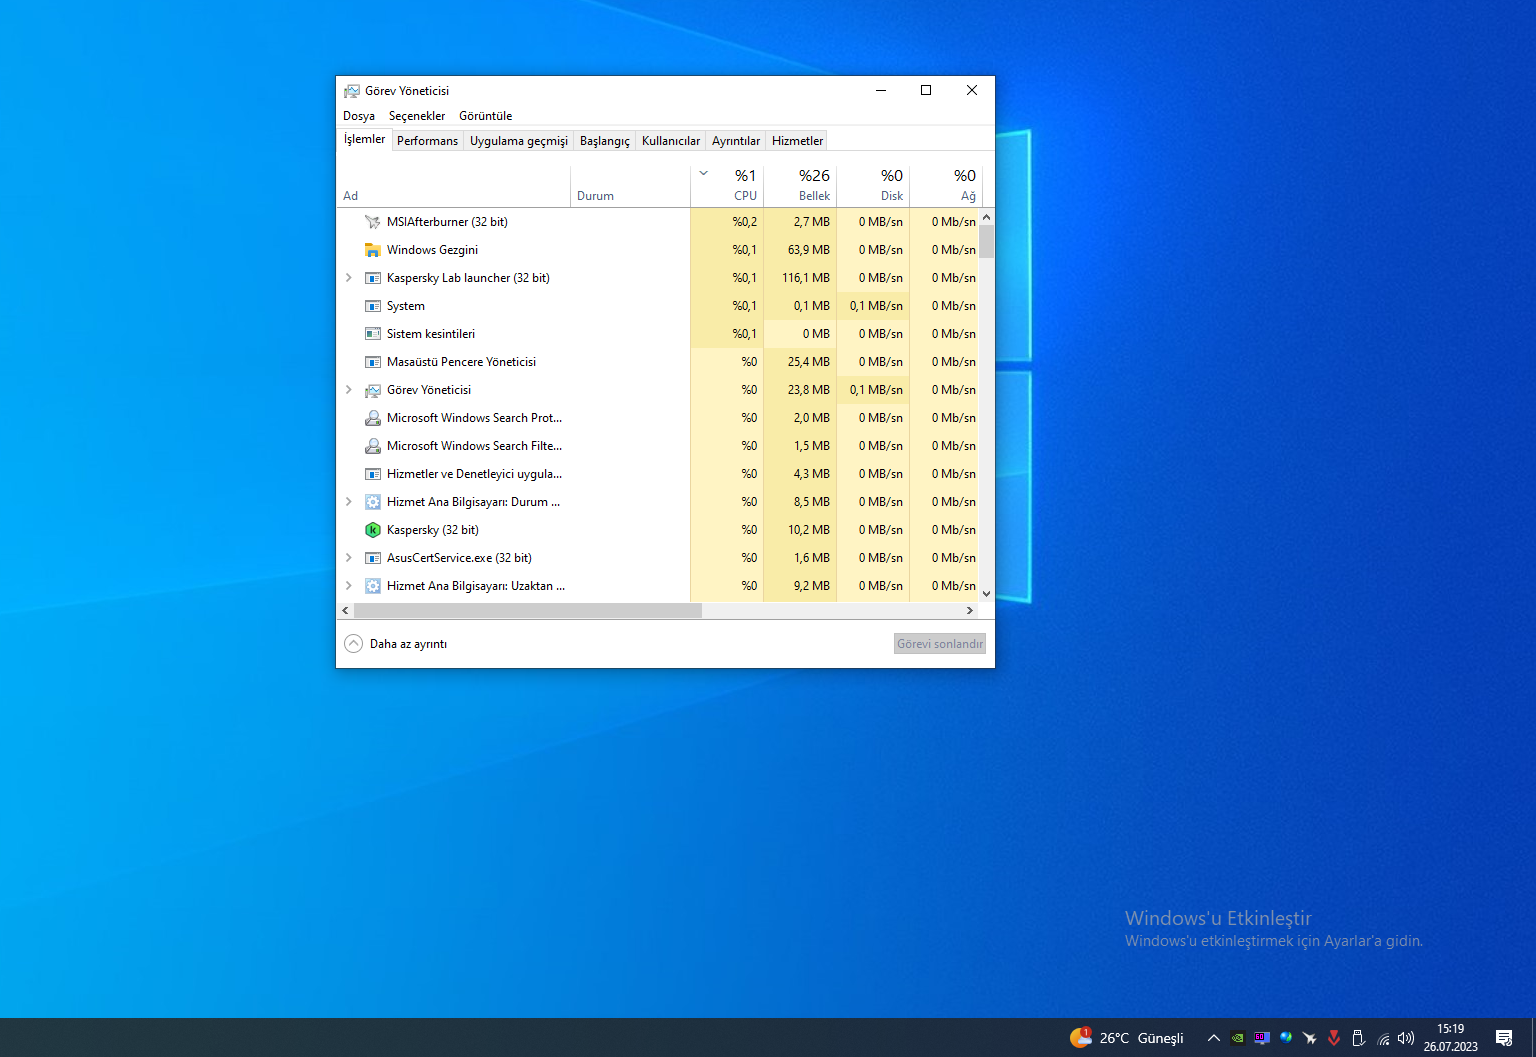Open the notification center icon
The height and width of the screenshot is (1057, 1536).
click(x=1503, y=1038)
